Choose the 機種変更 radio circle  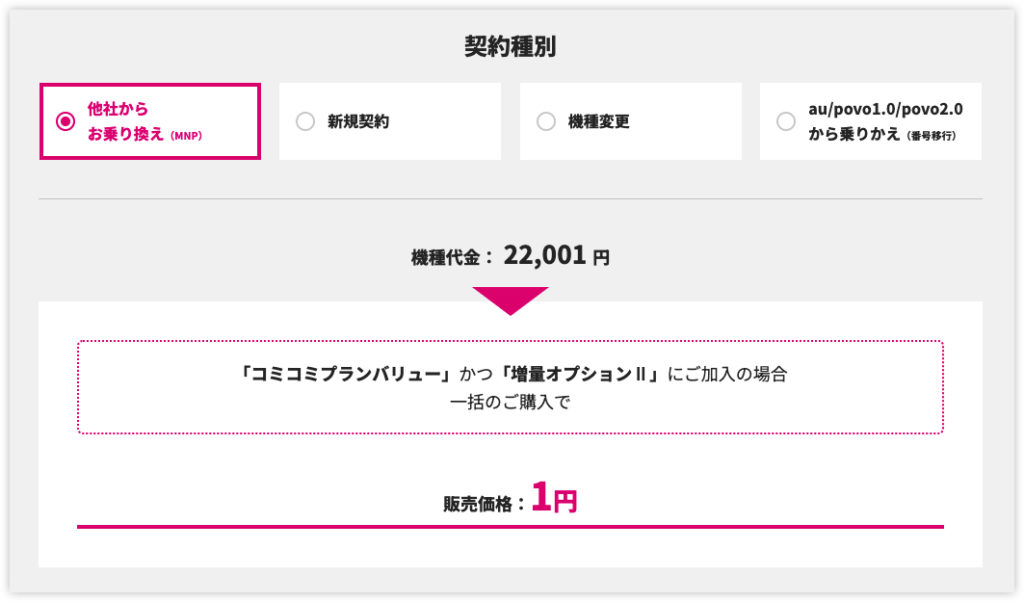pos(546,121)
